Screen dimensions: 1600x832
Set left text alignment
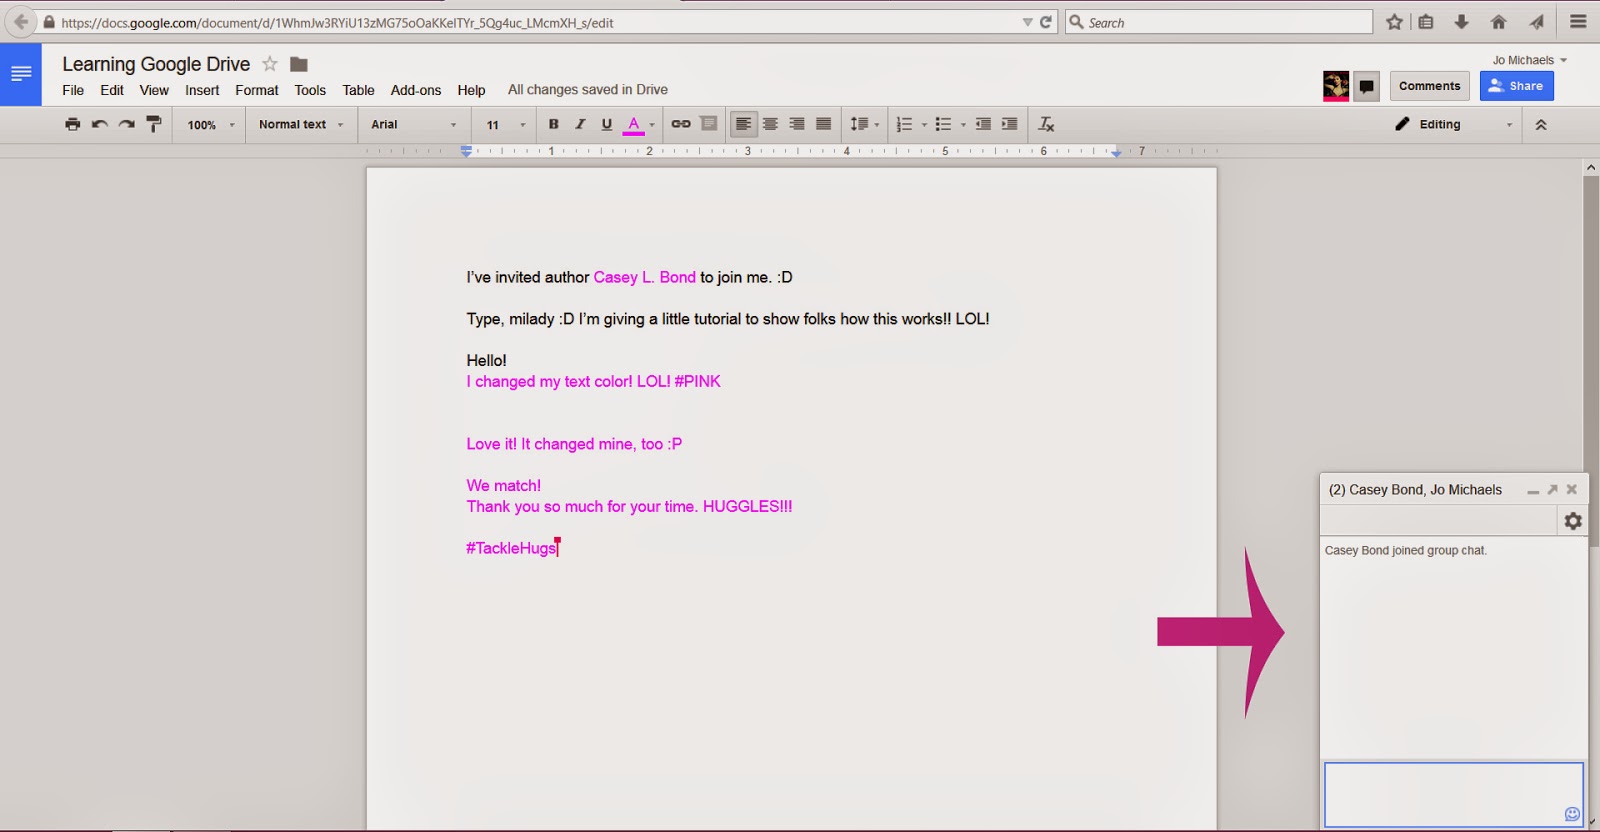pyautogui.click(x=743, y=124)
